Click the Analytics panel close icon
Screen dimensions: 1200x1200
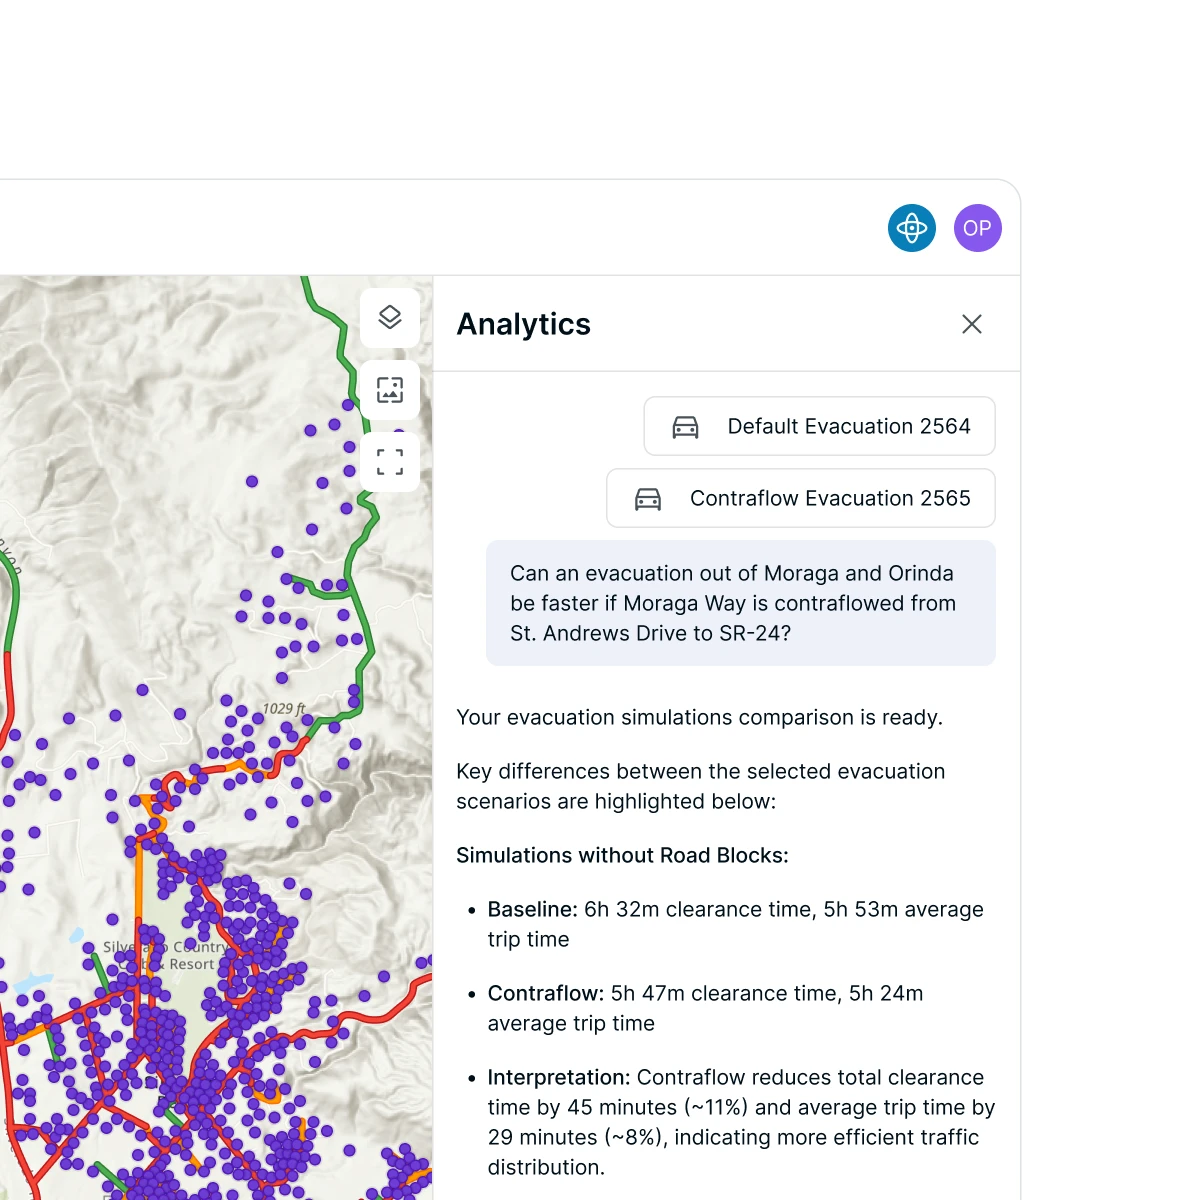(x=972, y=324)
